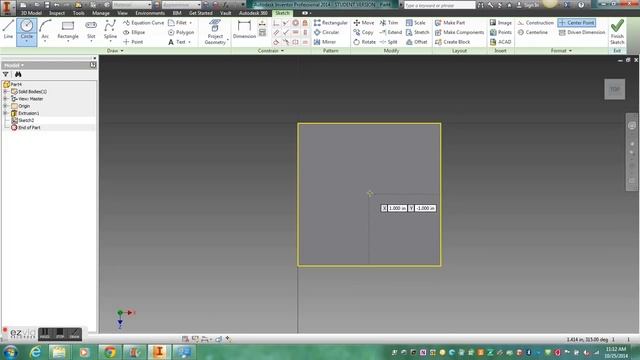Toggle Driven Dimension
Viewport: 640px width, 360px height.
(582, 32)
